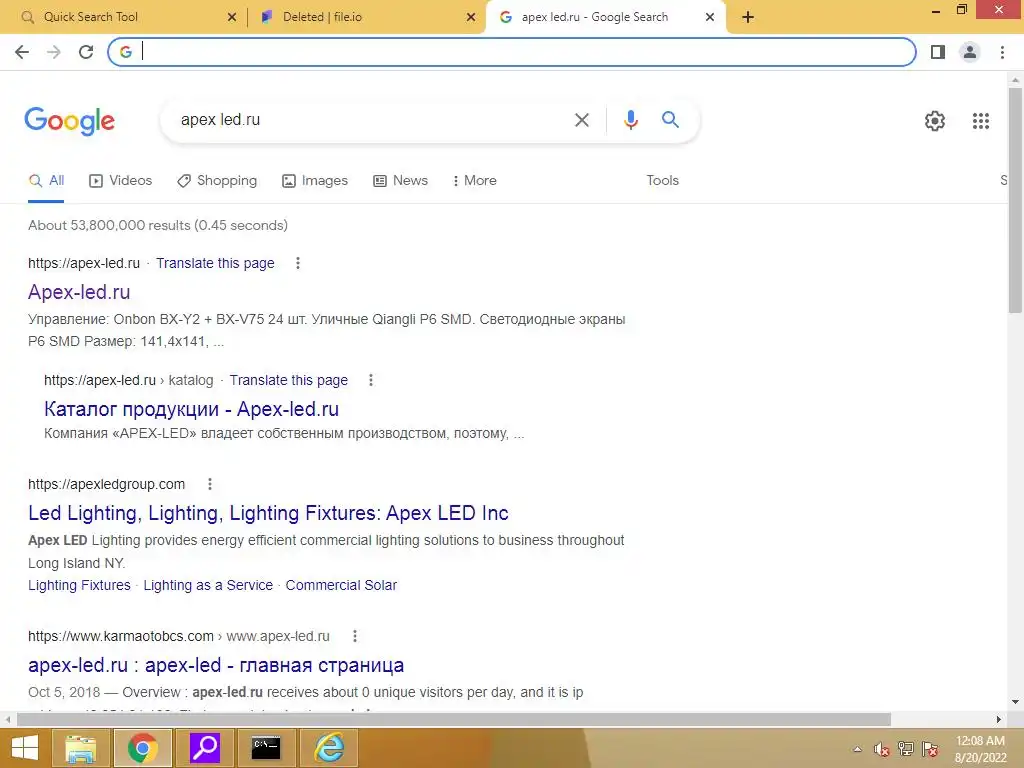1024x768 pixels.
Task: Open the Command Prompt taskbar icon
Action: tap(266, 748)
